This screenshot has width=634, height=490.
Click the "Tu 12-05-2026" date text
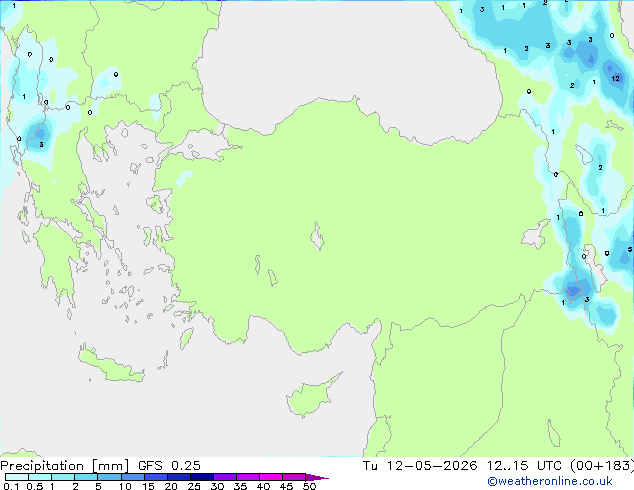[x=420, y=466]
